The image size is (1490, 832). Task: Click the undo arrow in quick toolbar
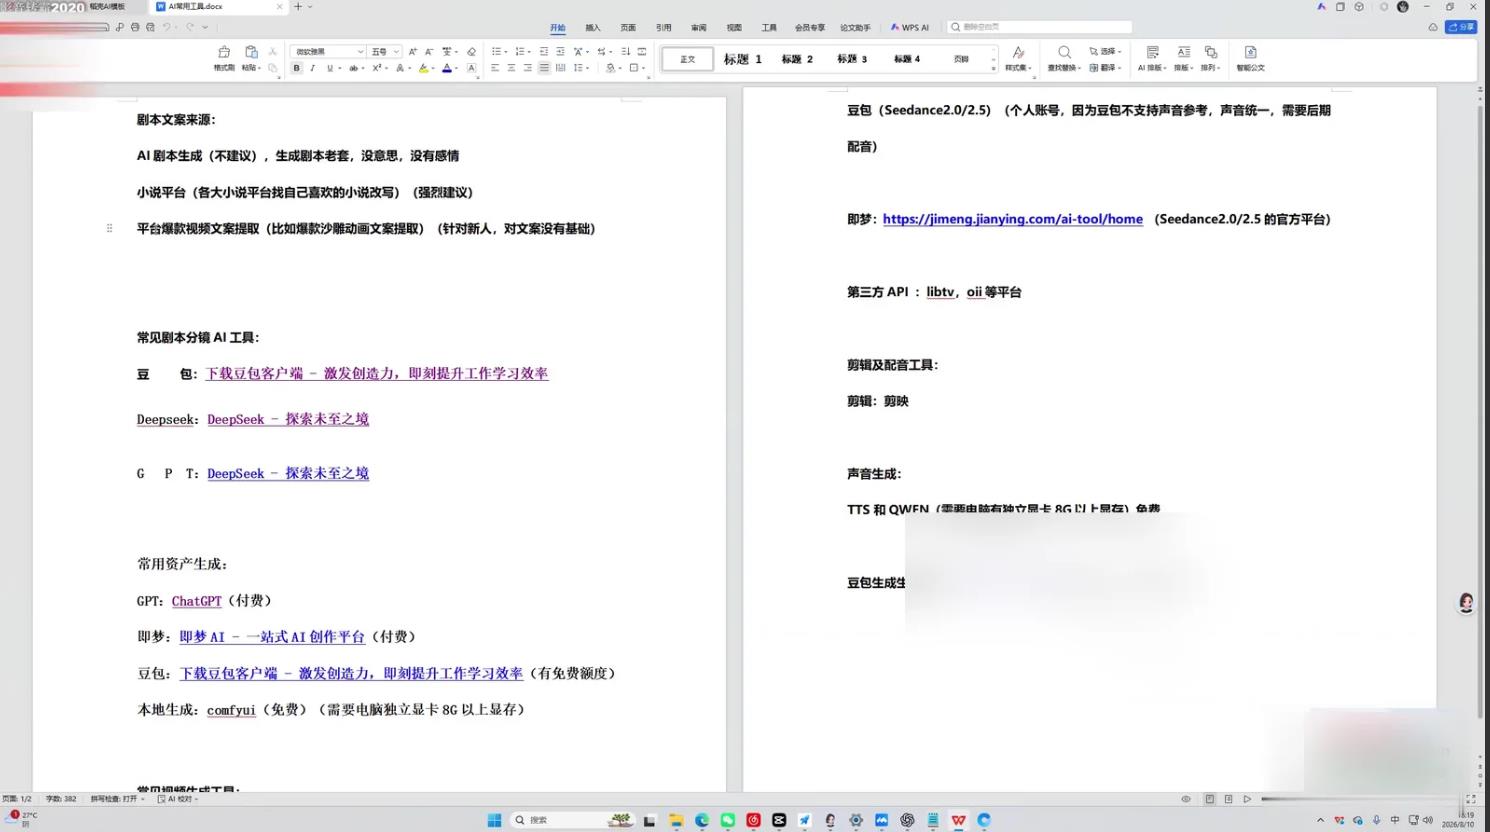(167, 27)
